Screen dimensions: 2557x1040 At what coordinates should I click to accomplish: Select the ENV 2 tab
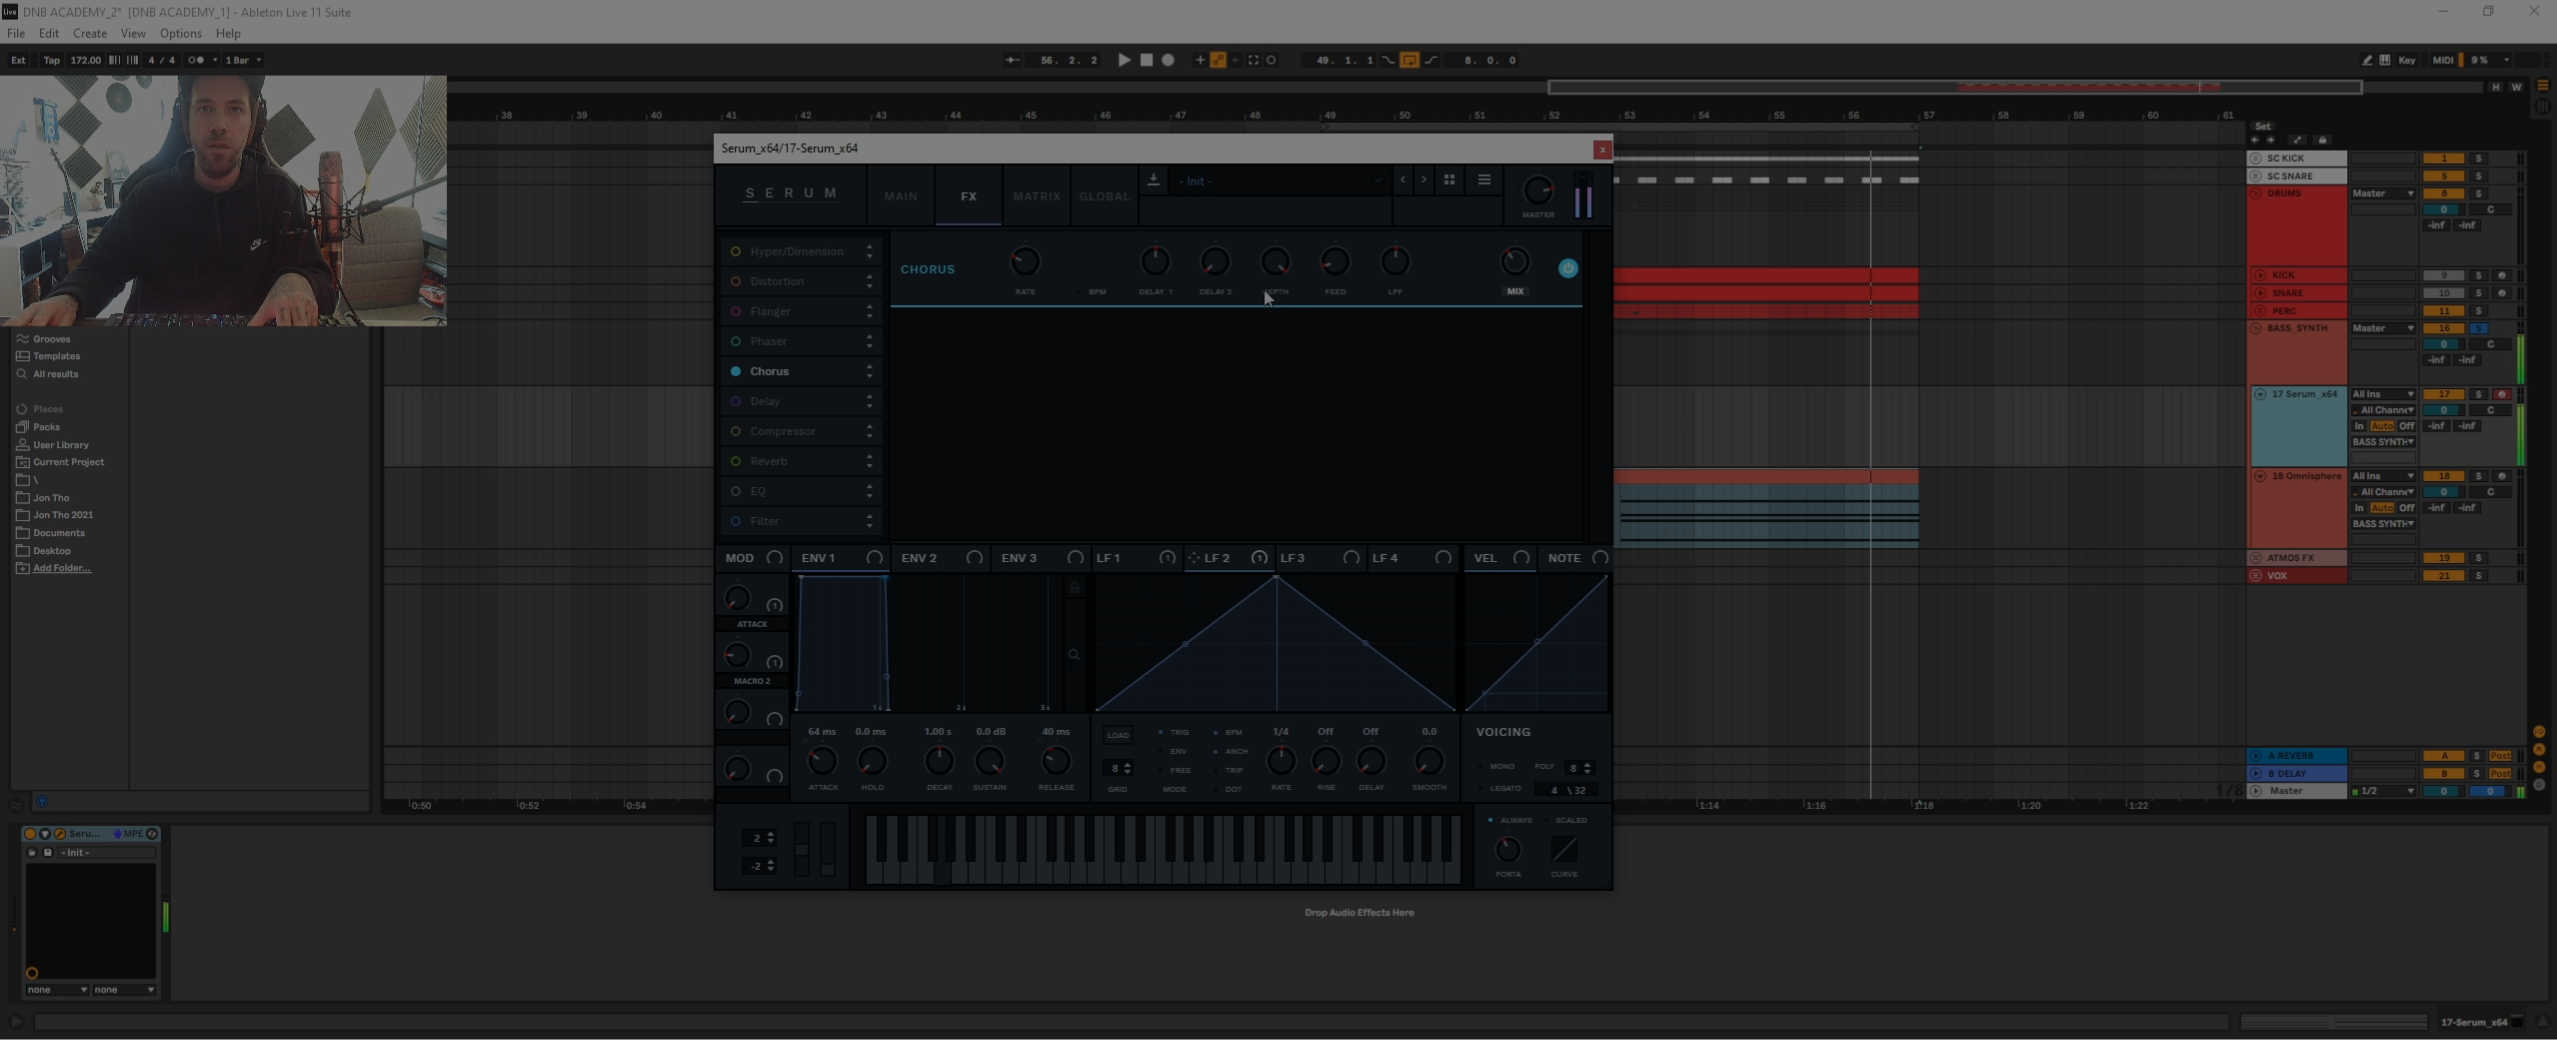pos(941,558)
